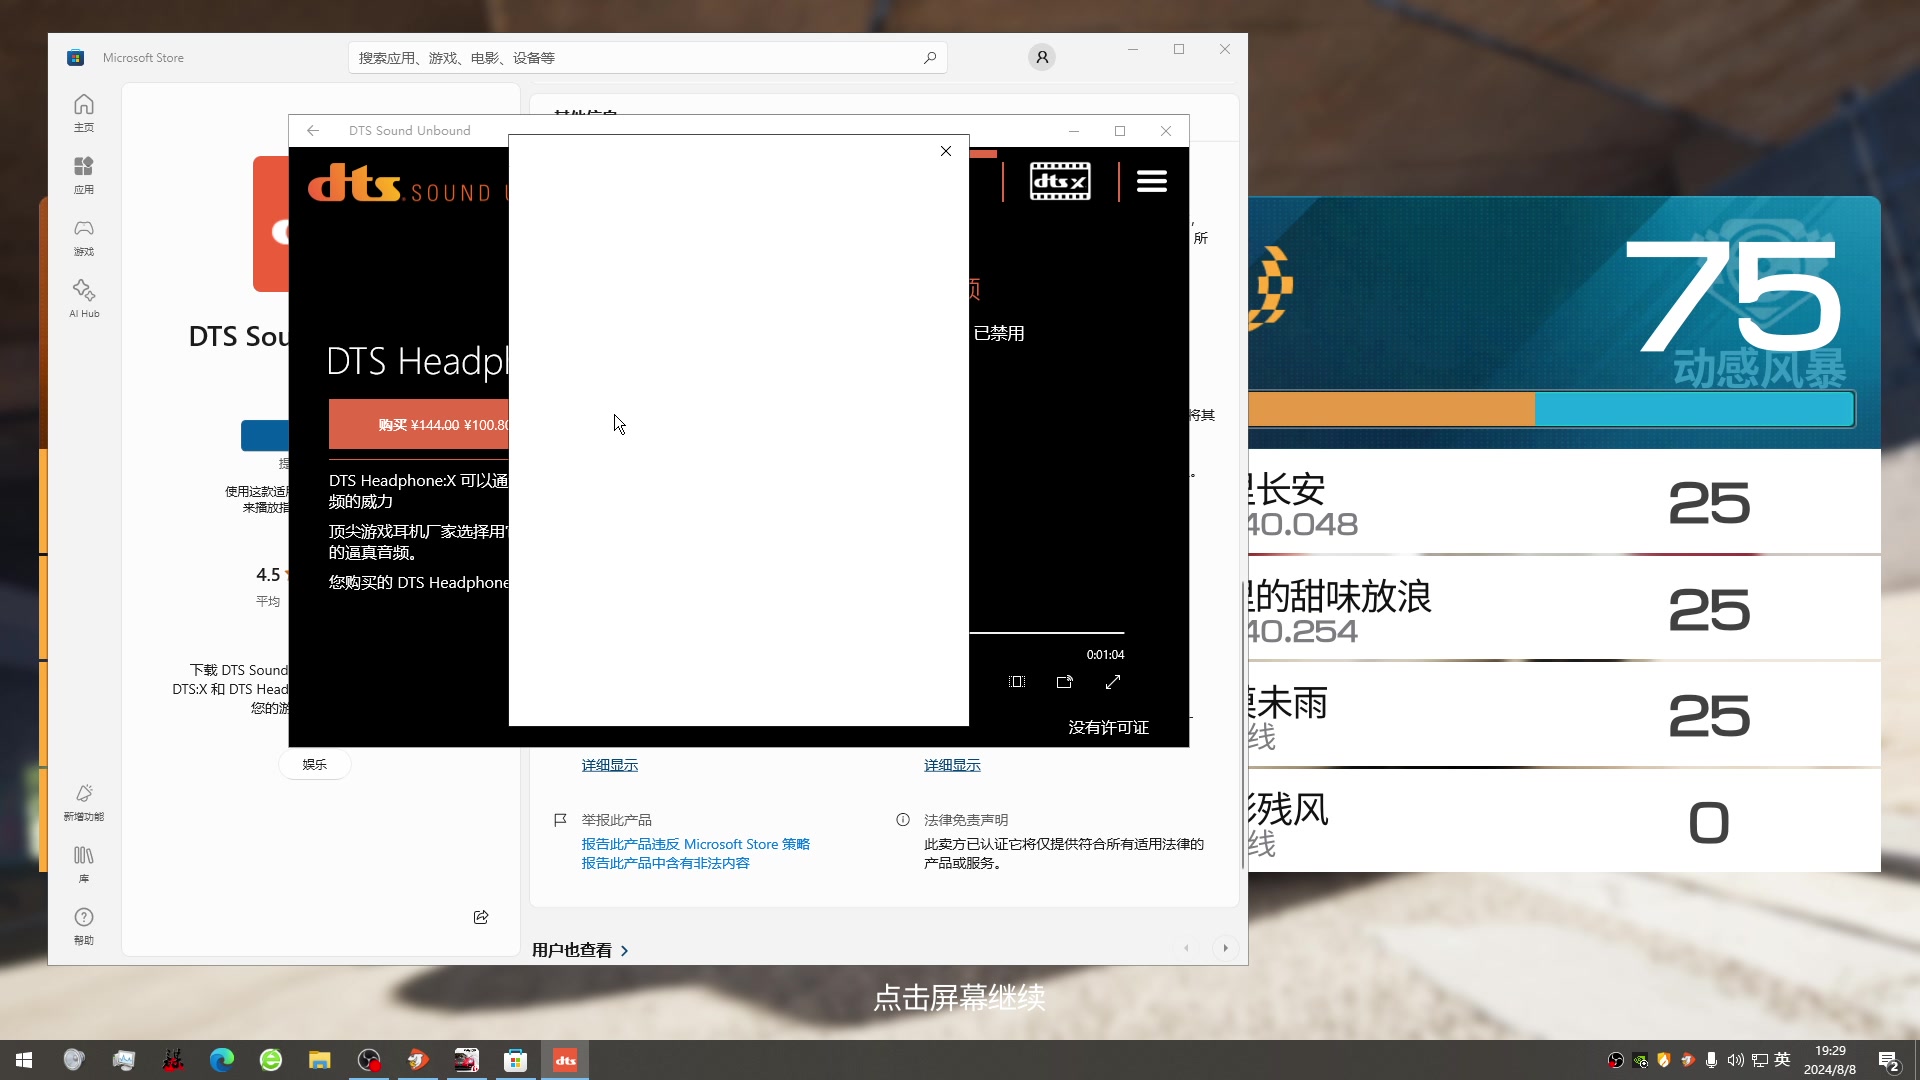Open Apps section in Microsoft Store
The height and width of the screenshot is (1080, 1920).
tap(84, 175)
